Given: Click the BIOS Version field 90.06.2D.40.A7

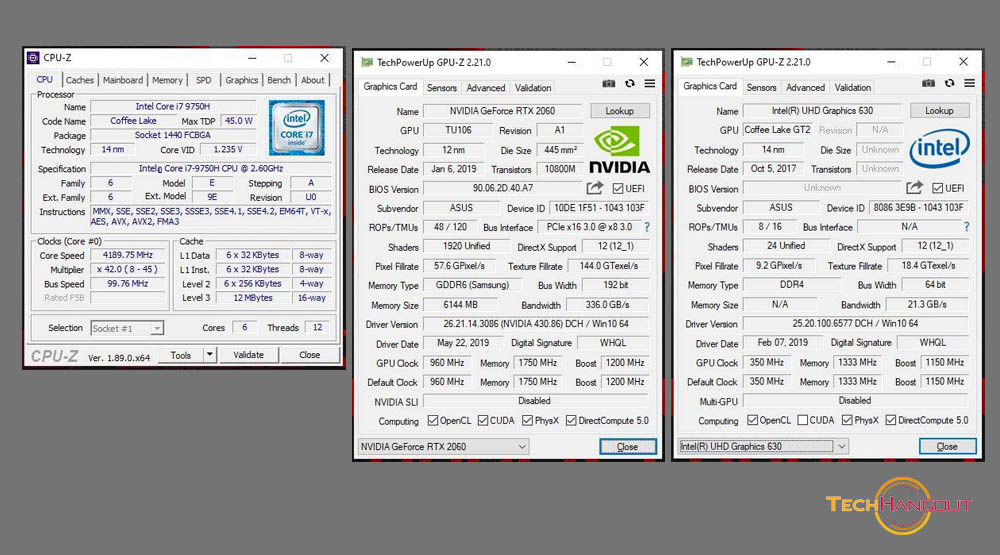Looking at the screenshot, I should click(x=503, y=188).
